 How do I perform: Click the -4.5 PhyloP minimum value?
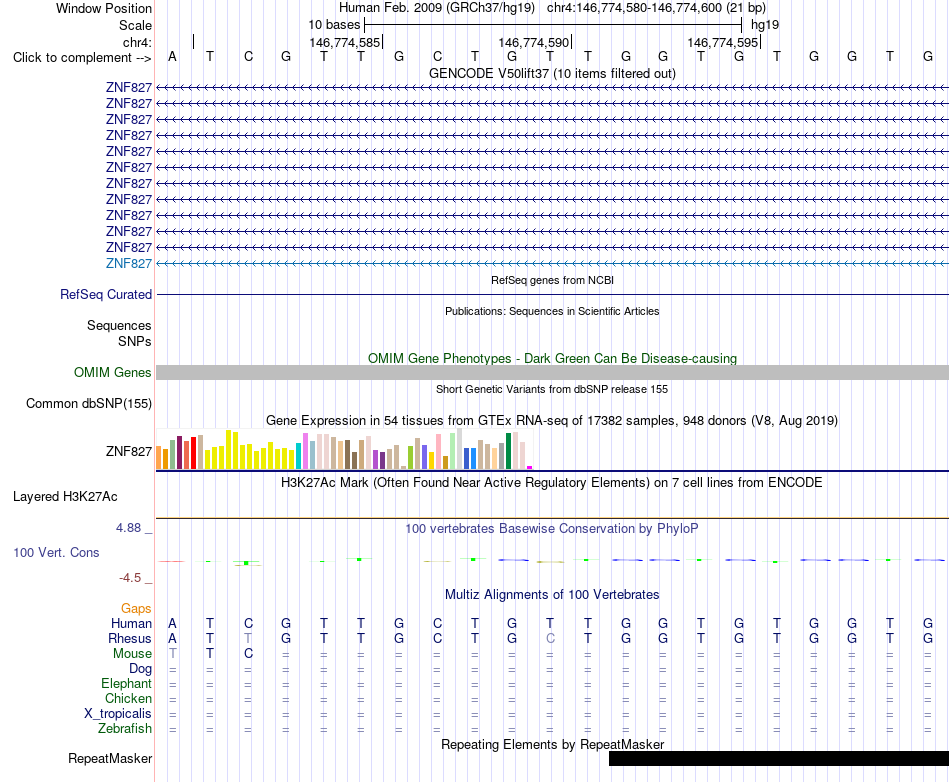pyautogui.click(x=130, y=578)
